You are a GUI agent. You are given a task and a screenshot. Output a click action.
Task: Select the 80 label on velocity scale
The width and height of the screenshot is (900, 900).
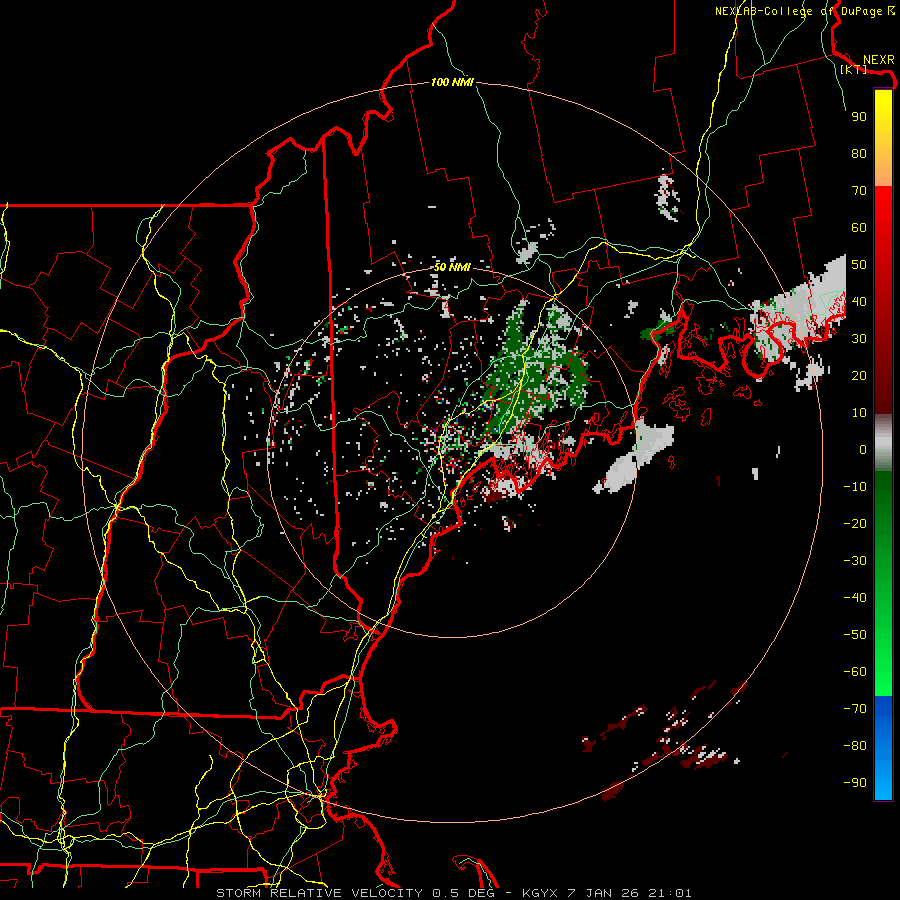pyautogui.click(x=859, y=153)
